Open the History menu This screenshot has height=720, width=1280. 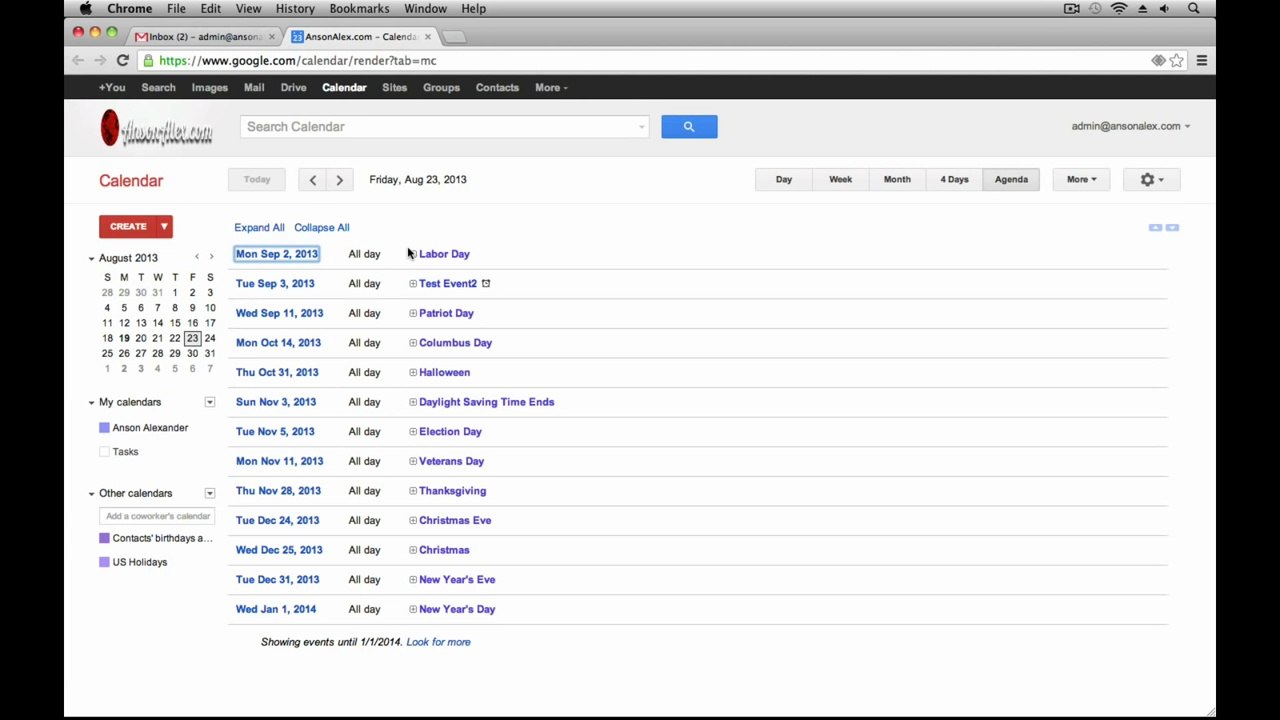[295, 9]
